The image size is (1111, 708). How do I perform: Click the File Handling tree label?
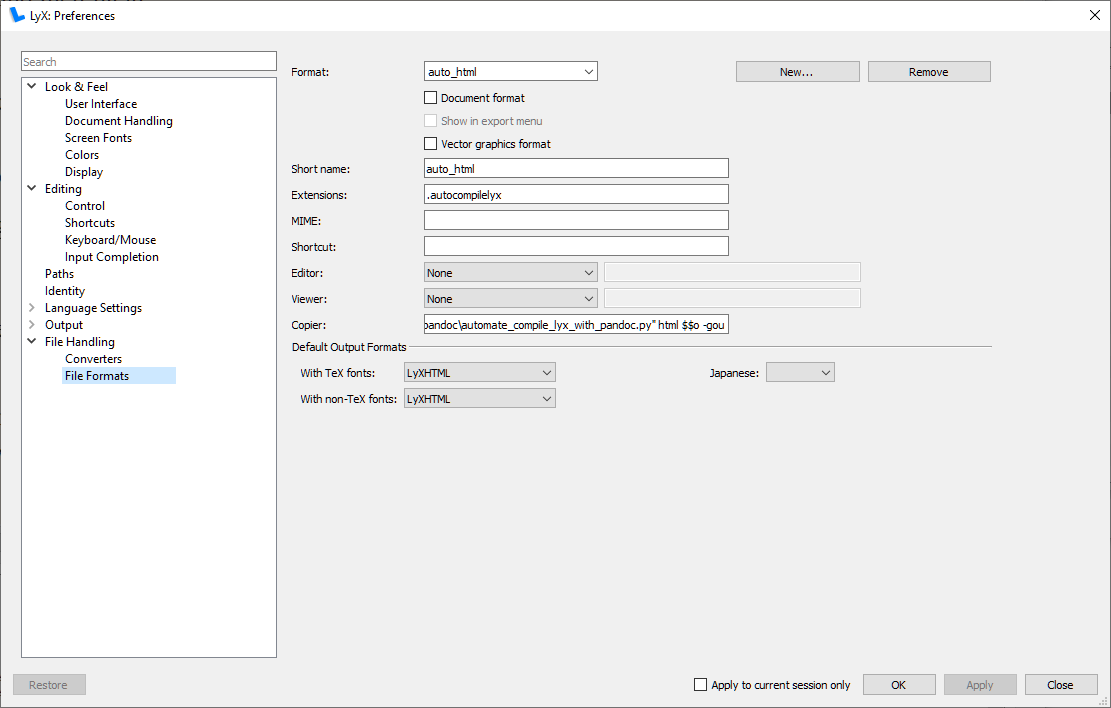click(x=79, y=342)
